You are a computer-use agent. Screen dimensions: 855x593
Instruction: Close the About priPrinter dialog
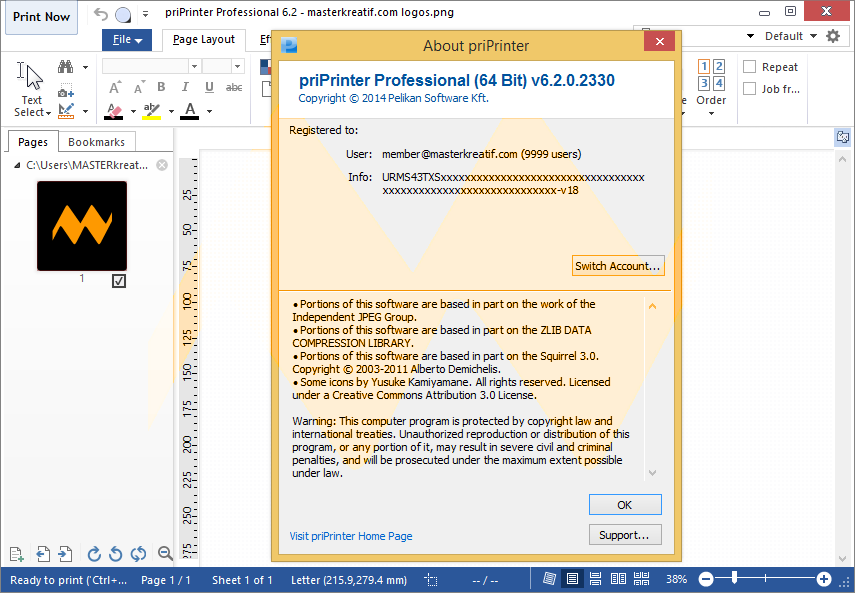pyautogui.click(x=659, y=41)
